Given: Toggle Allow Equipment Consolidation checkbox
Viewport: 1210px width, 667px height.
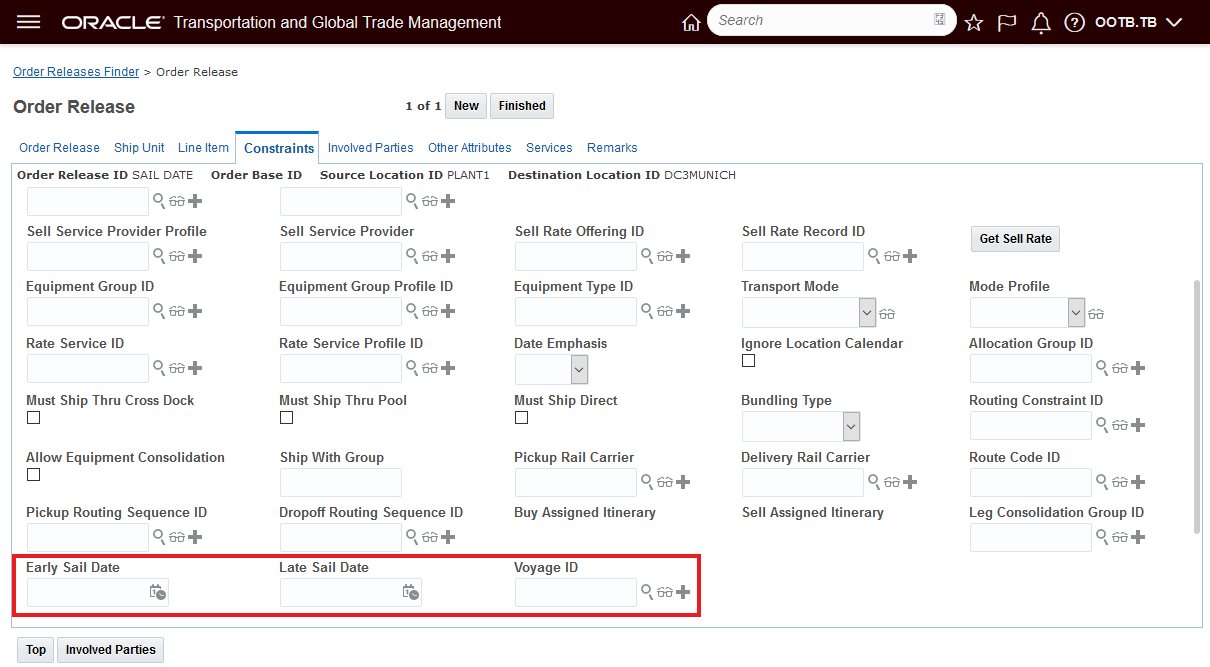Looking at the screenshot, I should [33, 475].
